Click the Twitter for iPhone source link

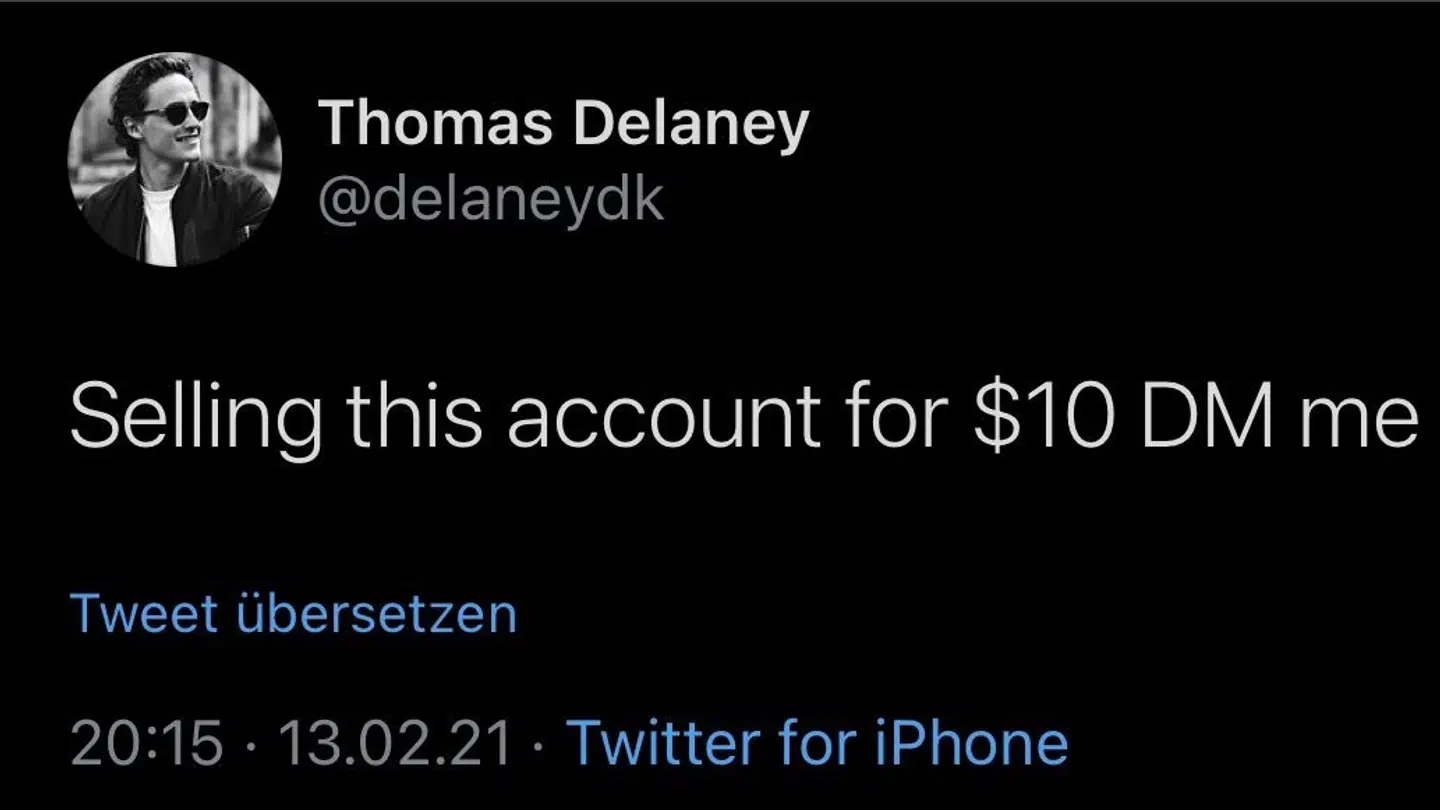click(817, 743)
